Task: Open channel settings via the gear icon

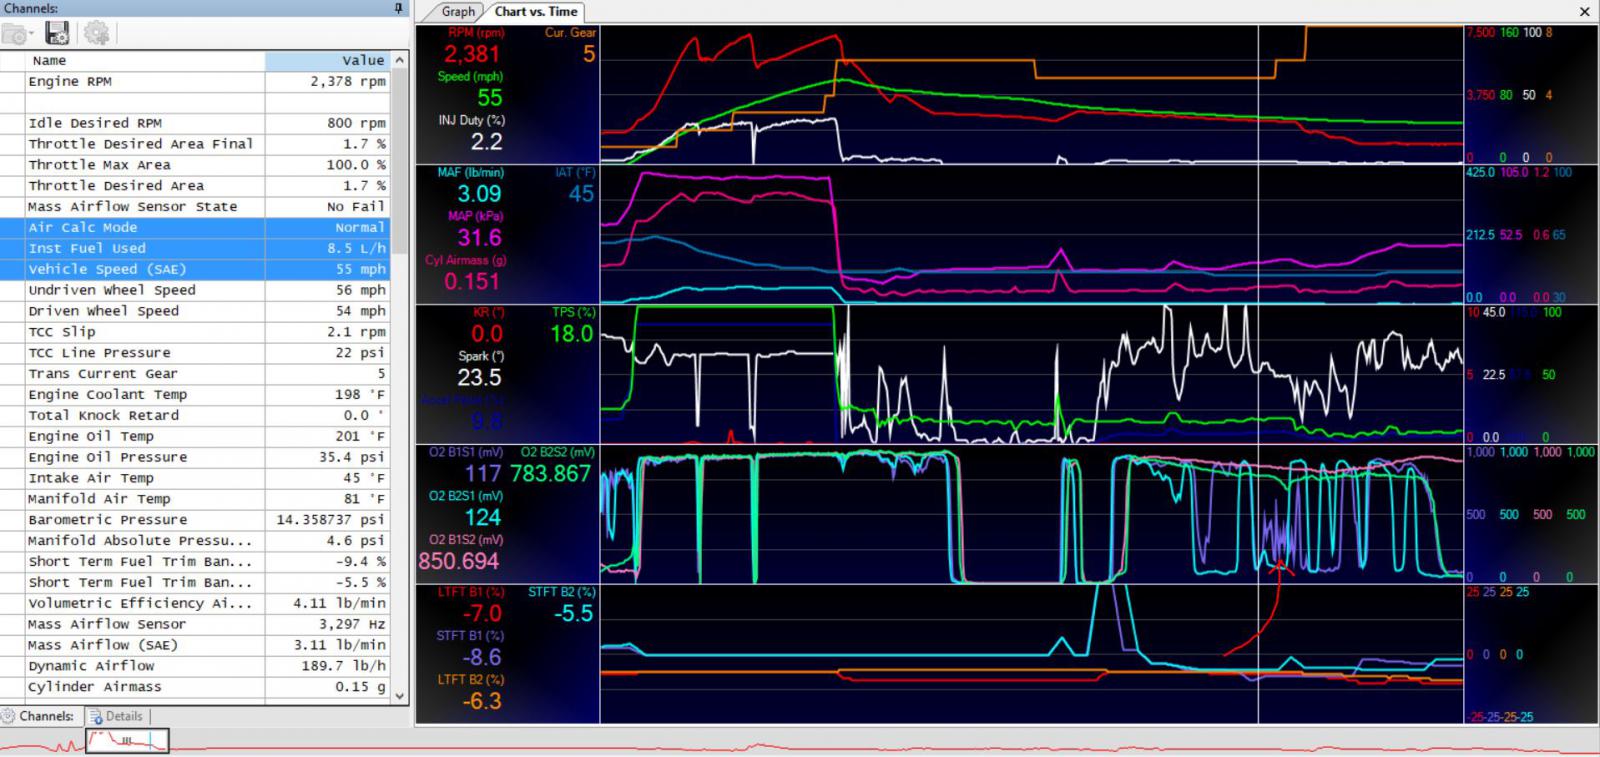Action: (96, 34)
